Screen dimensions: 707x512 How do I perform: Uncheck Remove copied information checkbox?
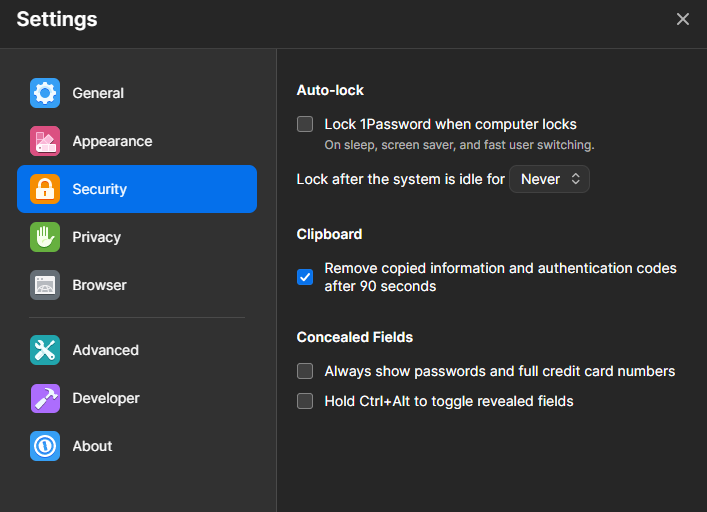pos(305,277)
